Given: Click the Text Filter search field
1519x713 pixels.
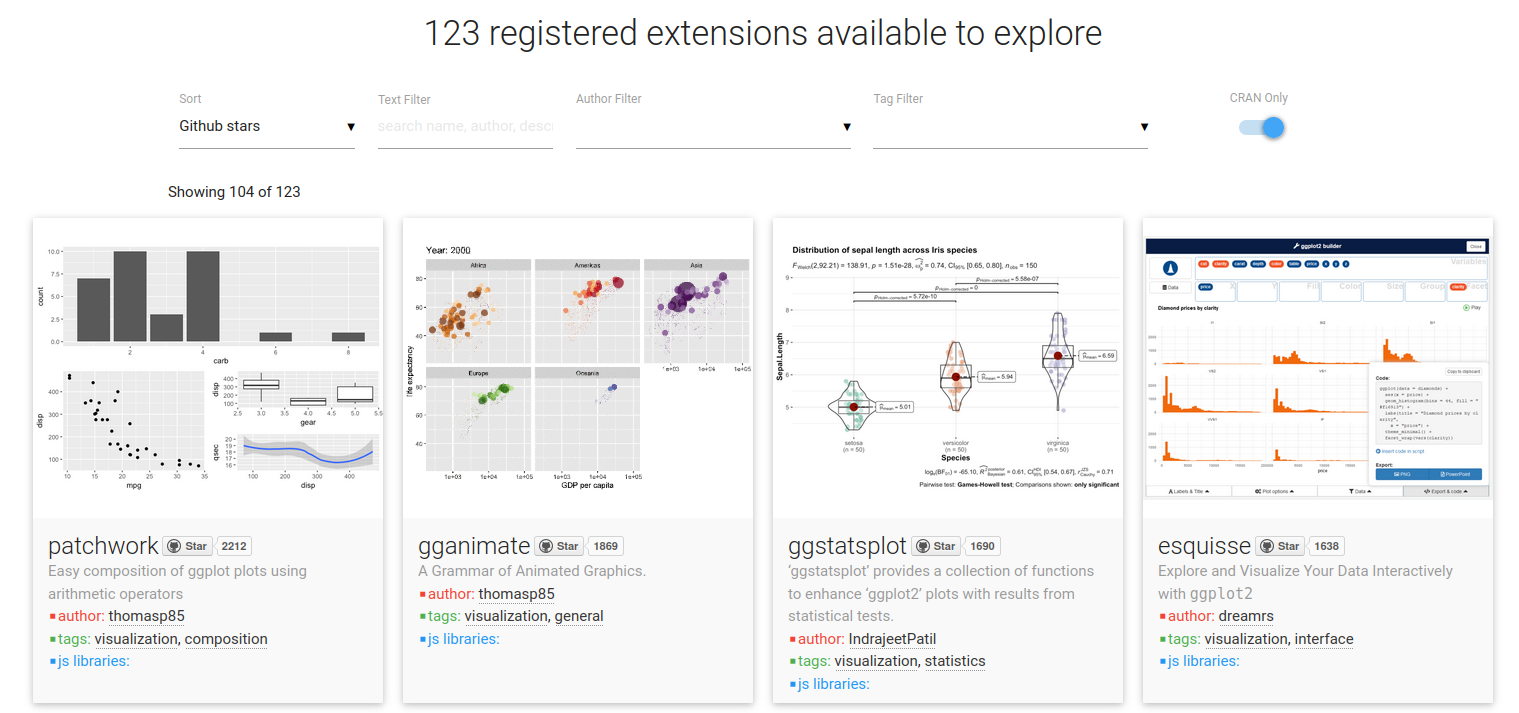Looking at the screenshot, I should (465, 127).
